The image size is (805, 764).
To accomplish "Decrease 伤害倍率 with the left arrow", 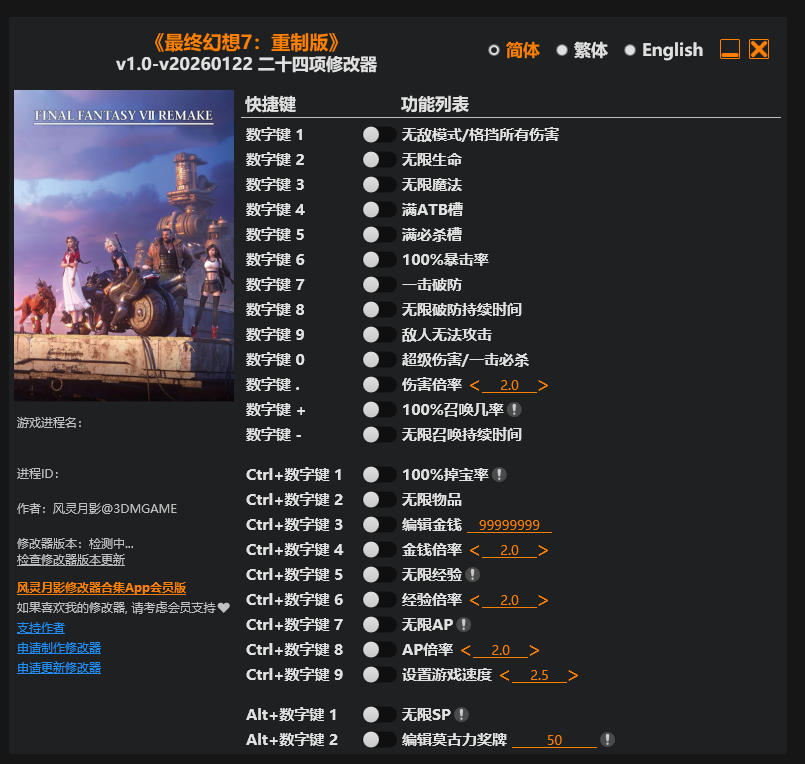I will pyautogui.click(x=474, y=385).
